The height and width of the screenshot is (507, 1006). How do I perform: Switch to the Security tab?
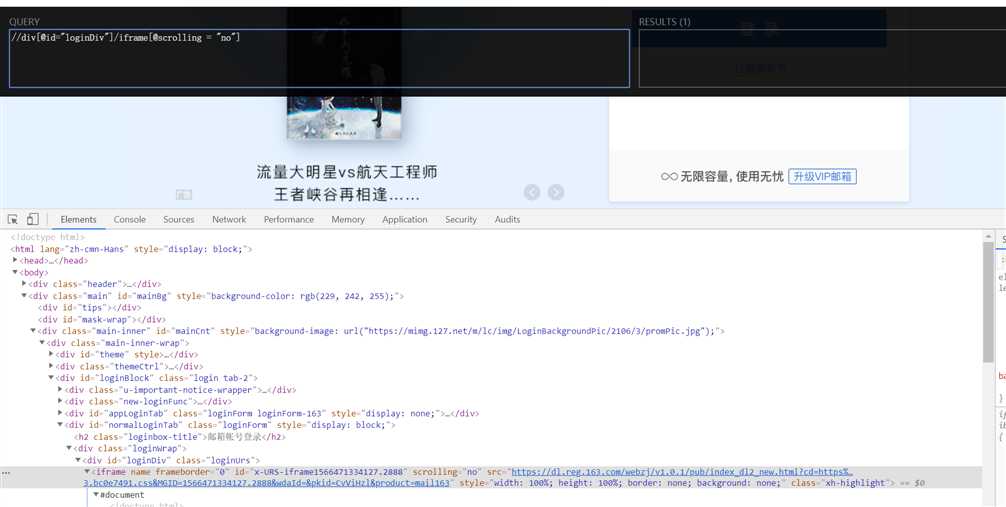point(461,219)
